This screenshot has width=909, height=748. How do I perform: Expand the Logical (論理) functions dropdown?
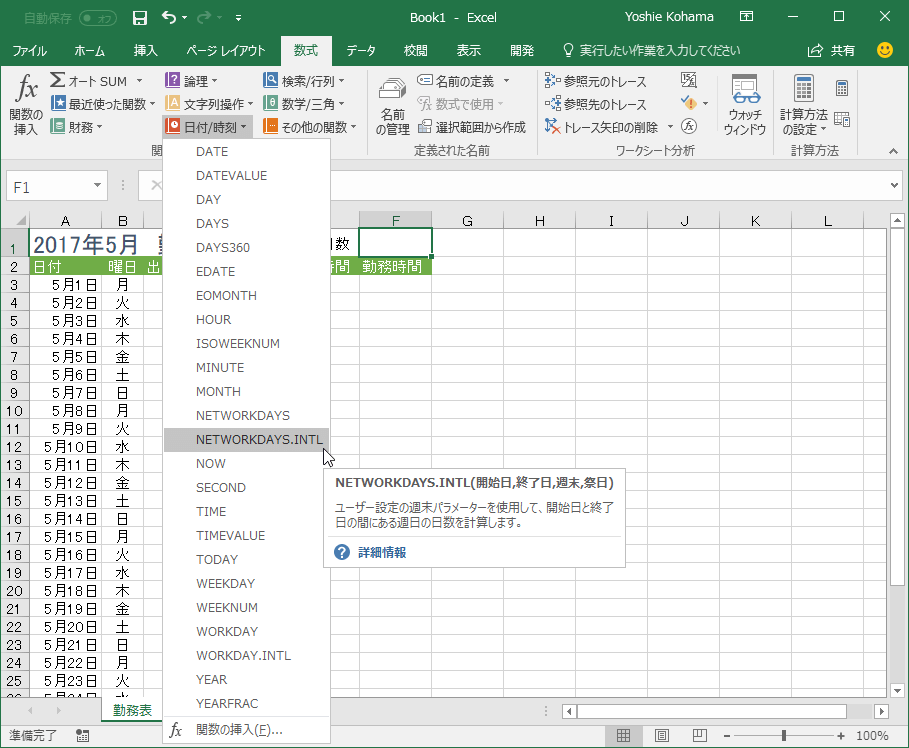192,81
